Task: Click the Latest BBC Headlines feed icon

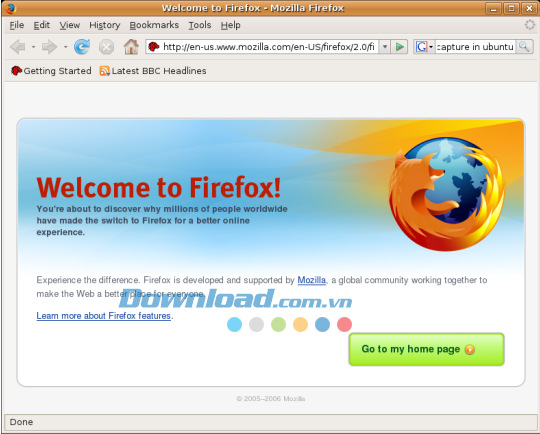Action: click(105, 71)
